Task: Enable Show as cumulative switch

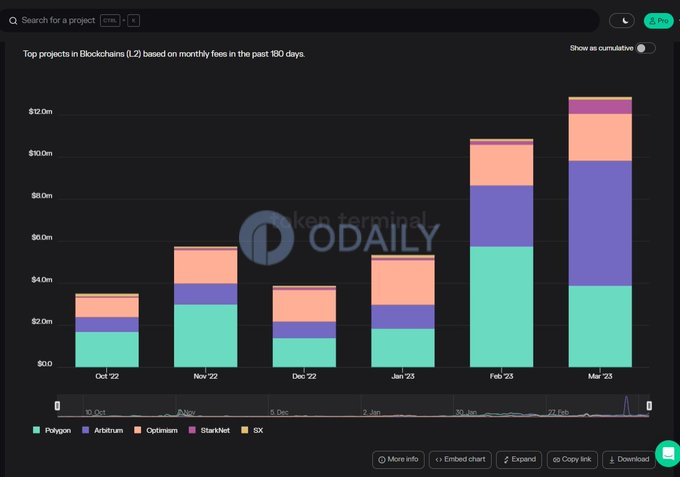Action: click(x=645, y=48)
